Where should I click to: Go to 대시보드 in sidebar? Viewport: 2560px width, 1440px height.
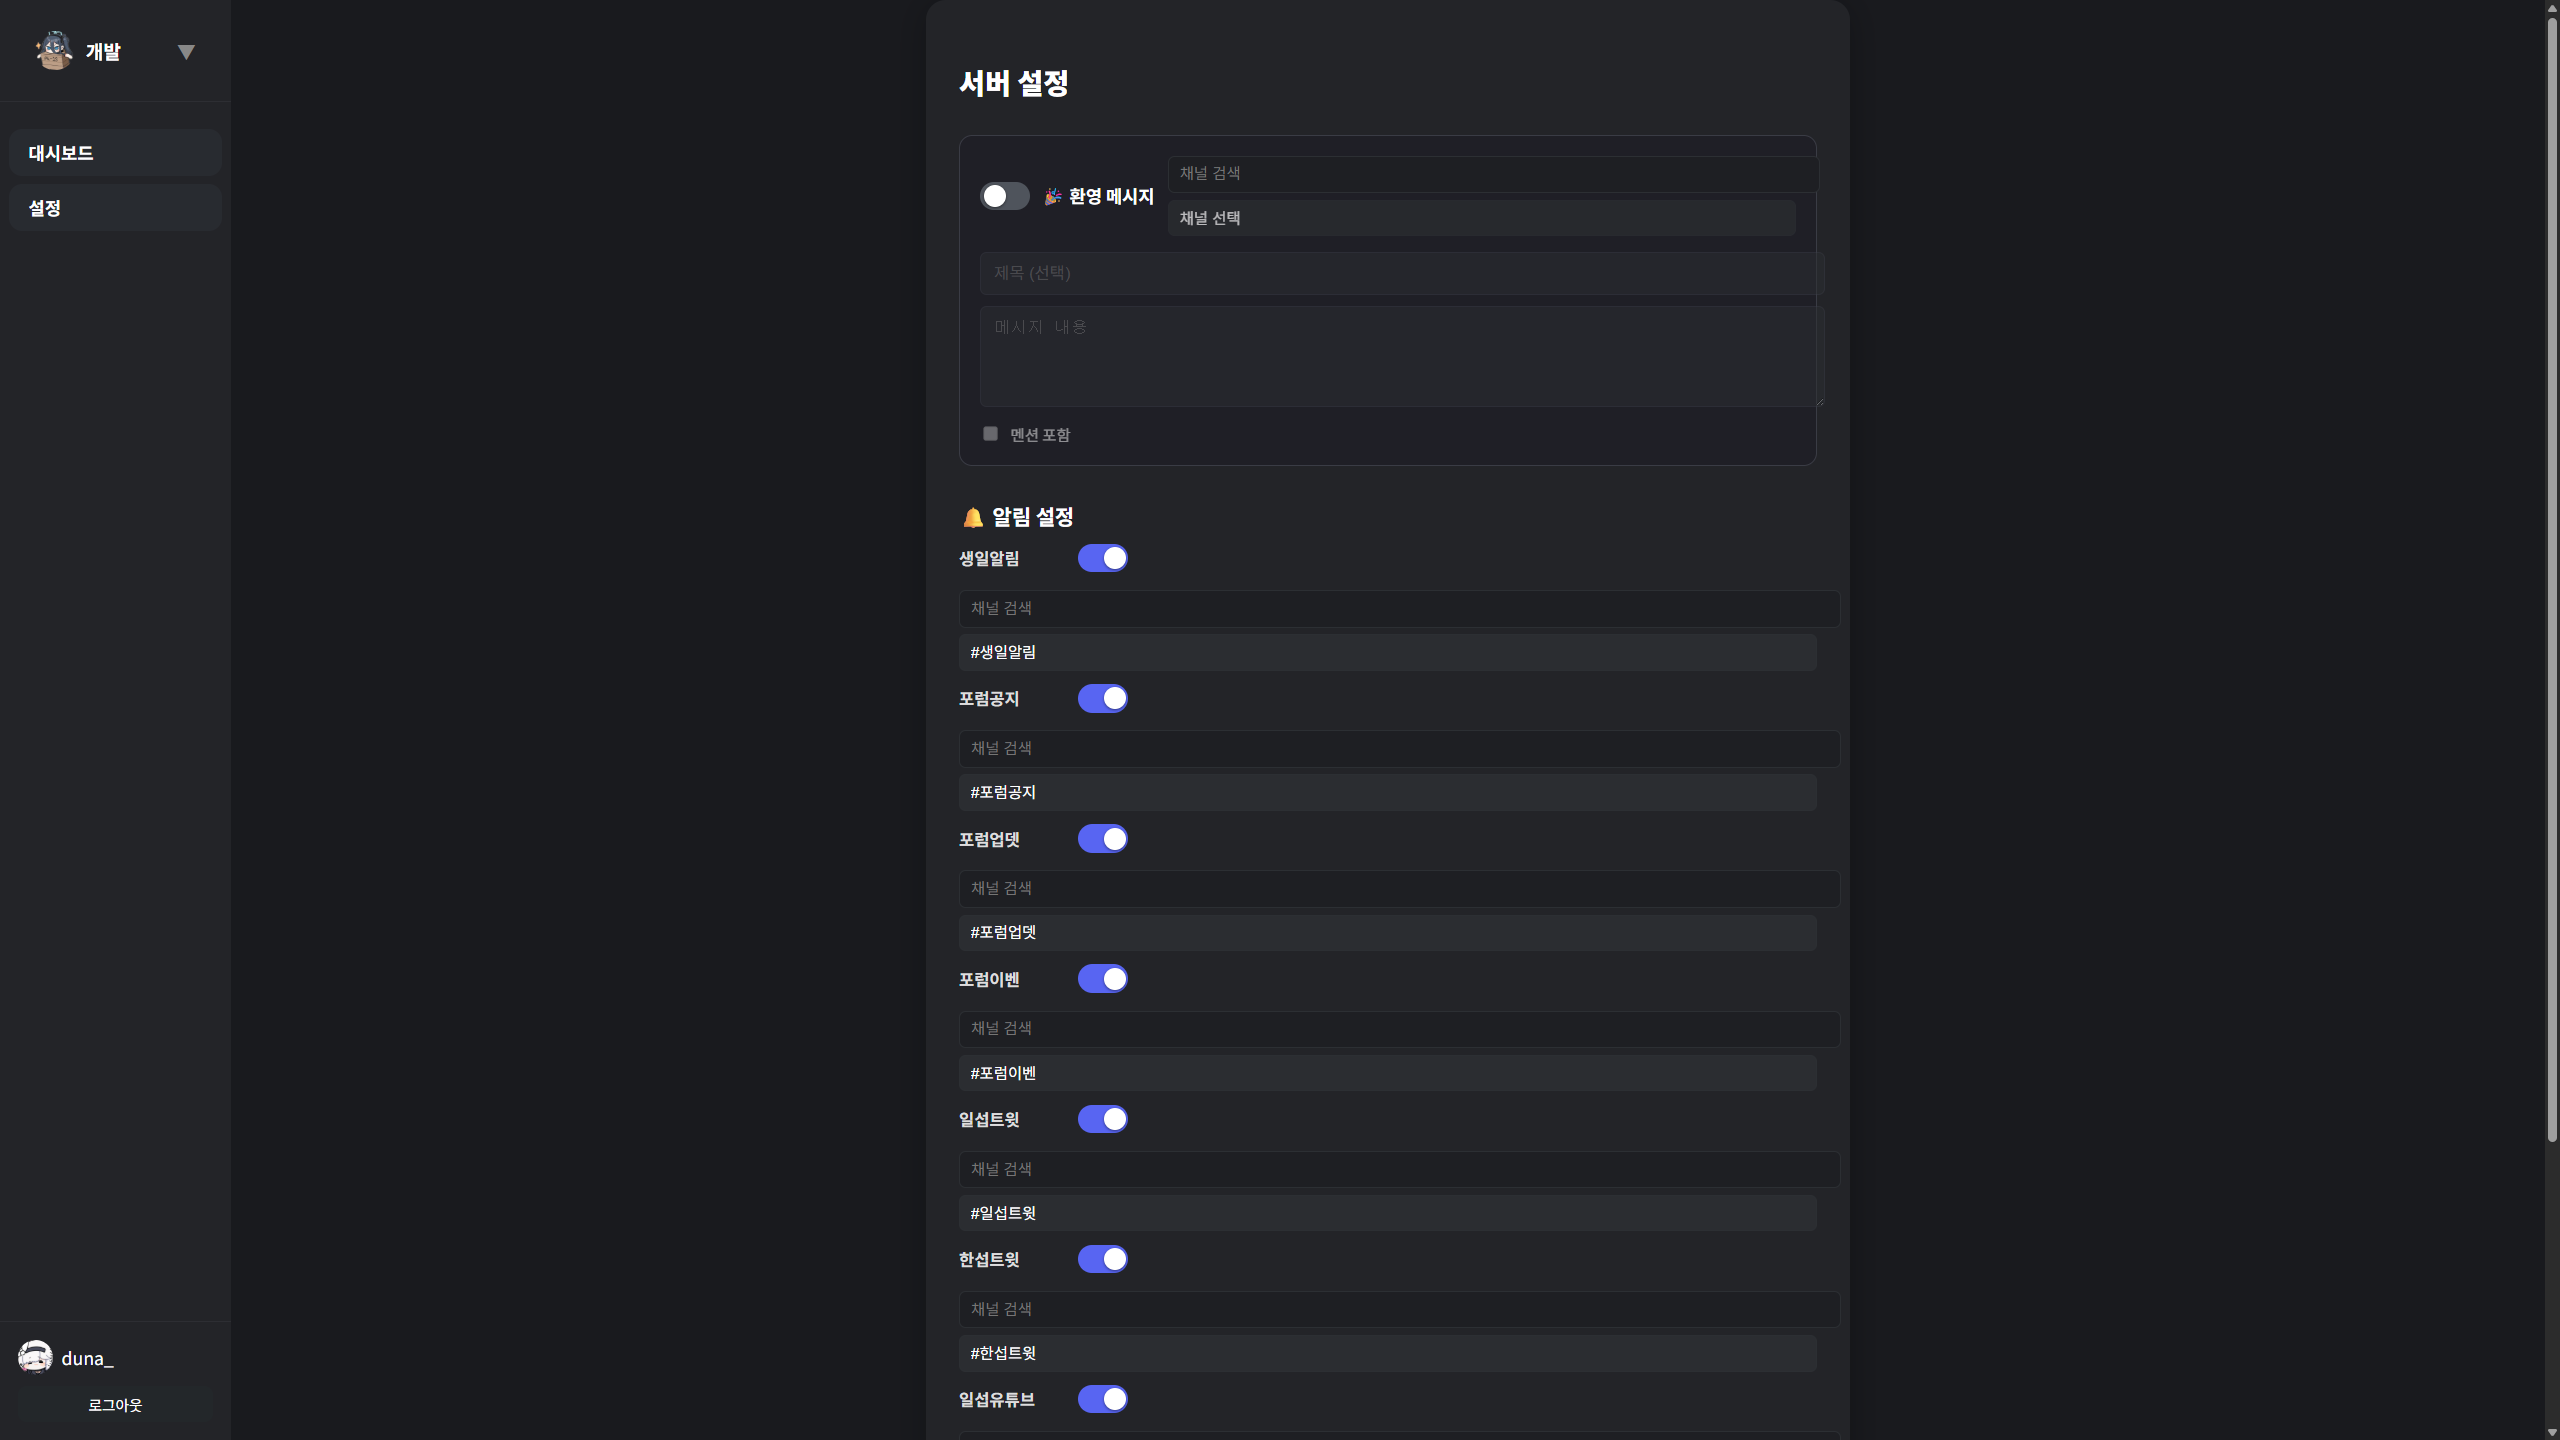tap(115, 153)
